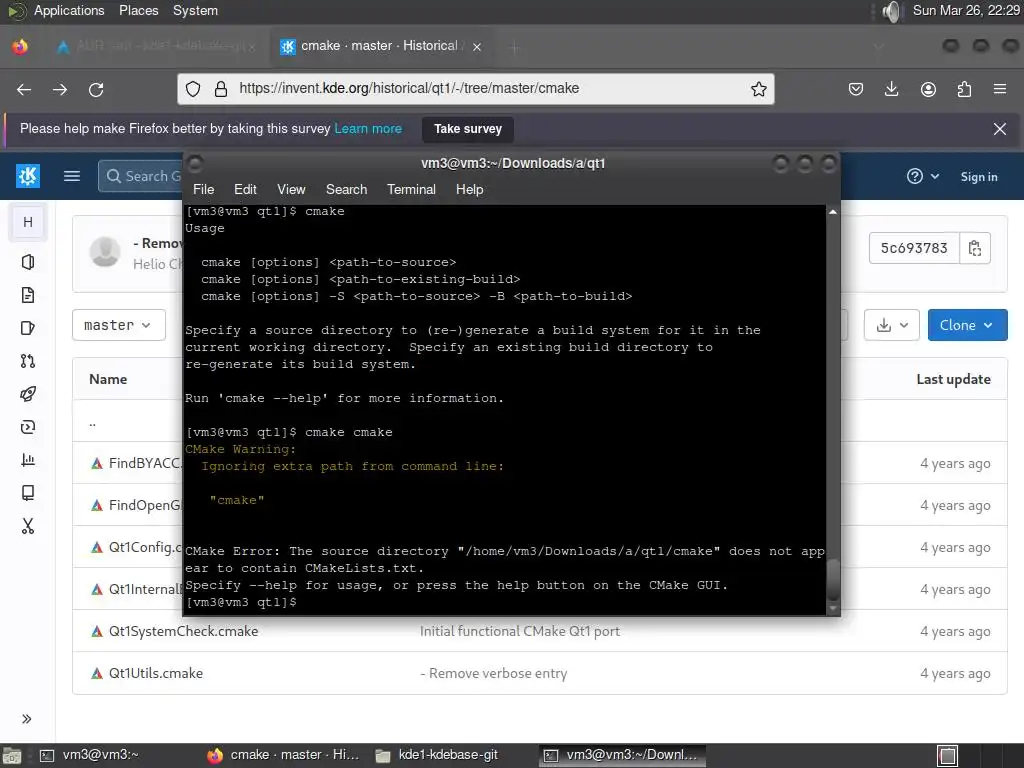Open Qt1Utils.cmake file
Viewport: 1024px width, 768px height.
(155, 673)
